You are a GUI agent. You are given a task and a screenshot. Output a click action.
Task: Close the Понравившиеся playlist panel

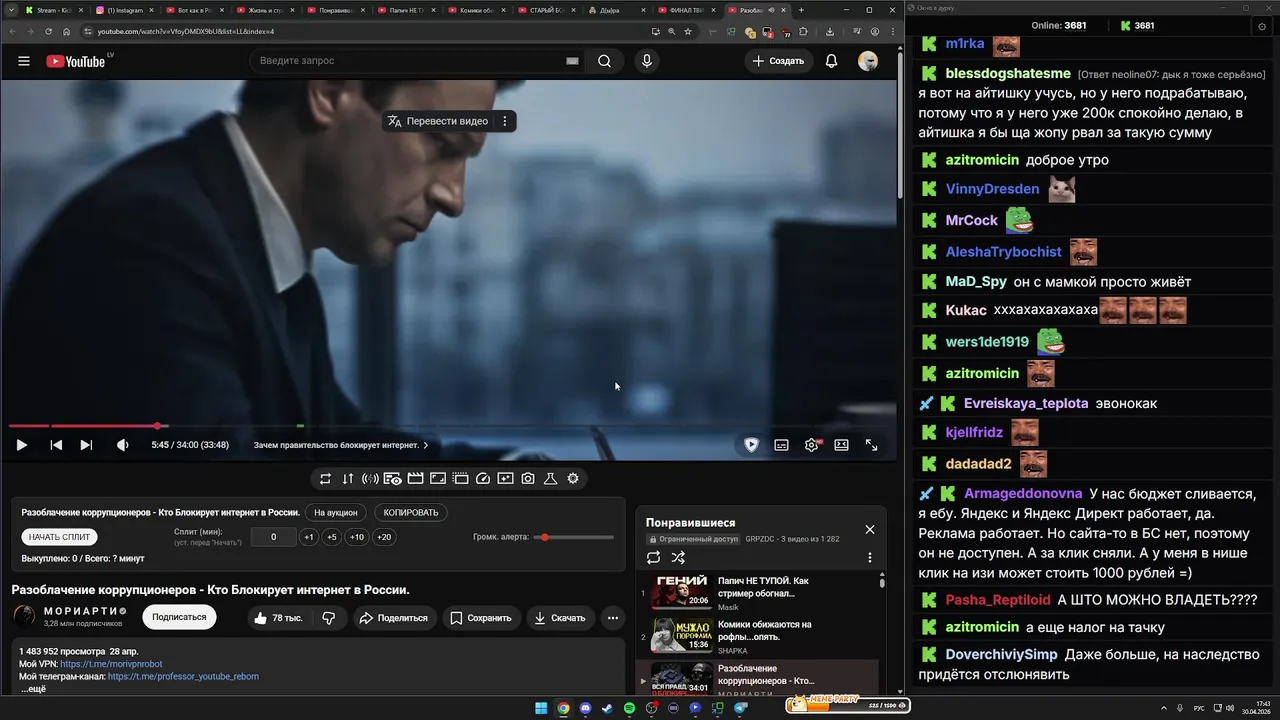[869, 529]
